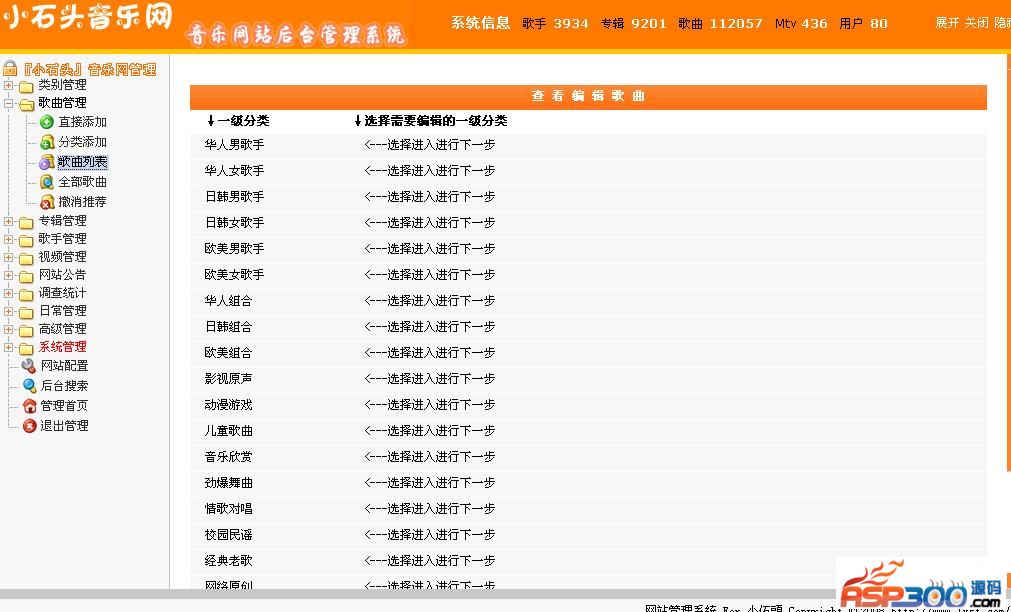Click the folder icon for 系统管理
The height and width of the screenshot is (612, 1011).
click(26, 348)
